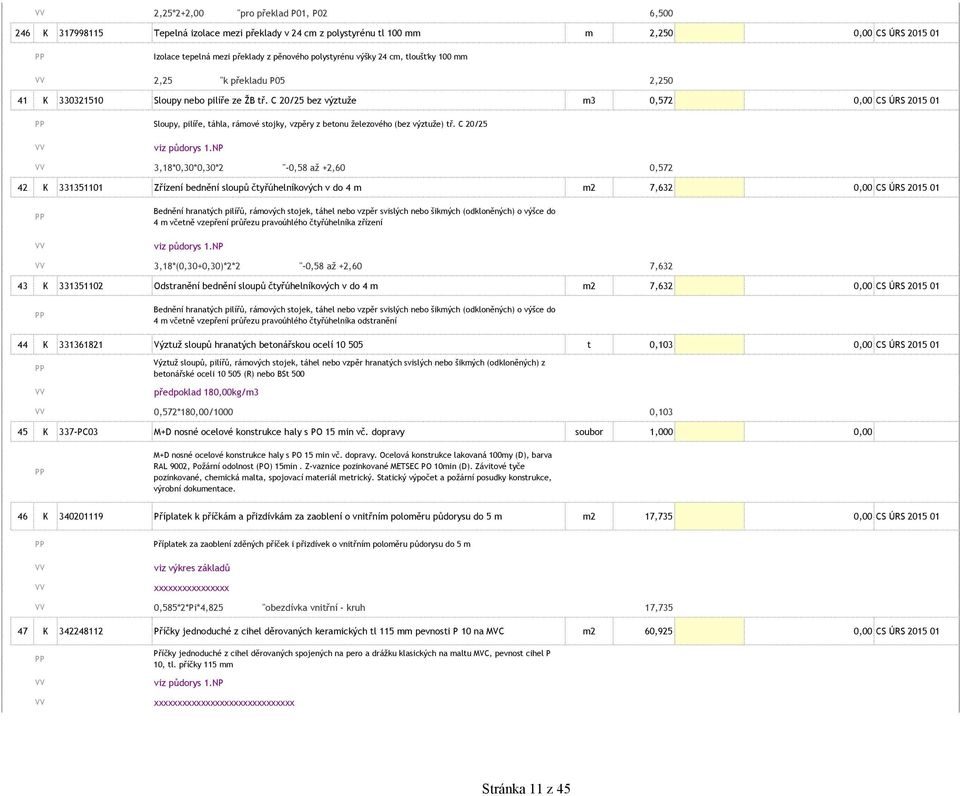Viewport: 960px width, 796px height.
Task: Click the 6,500 value on the top line
Action: coord(661,13)
